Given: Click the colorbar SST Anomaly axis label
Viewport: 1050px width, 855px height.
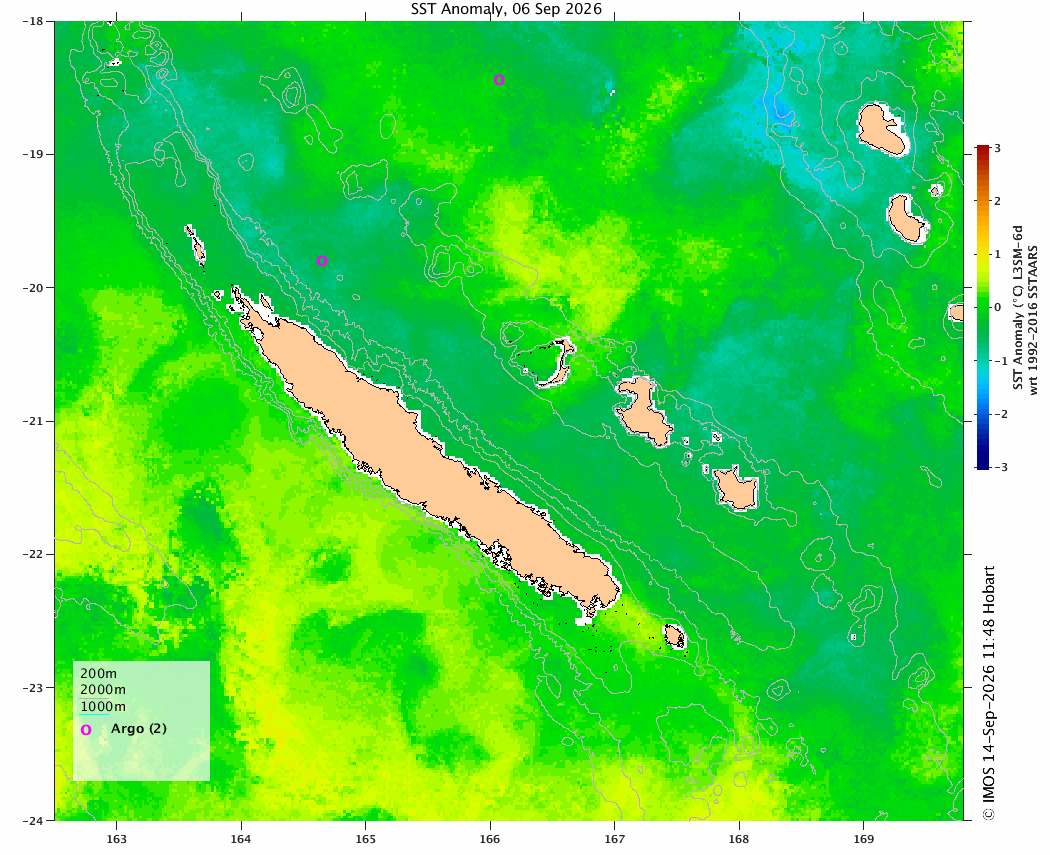Looking at the screenshot, I should click(1025, 308).
